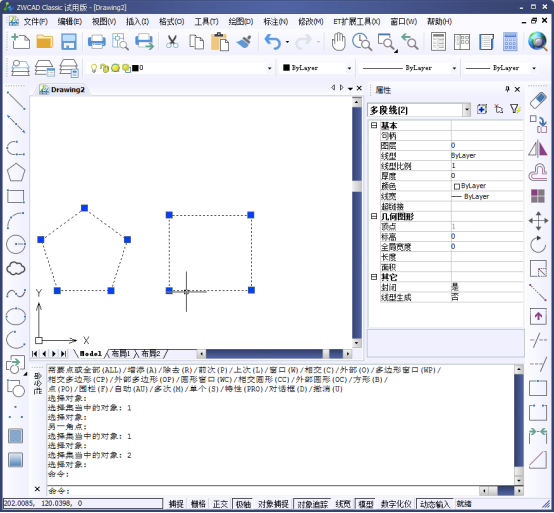554x513 pixels.
Task: Click the Erase tool icon
Action: point(538,101)
